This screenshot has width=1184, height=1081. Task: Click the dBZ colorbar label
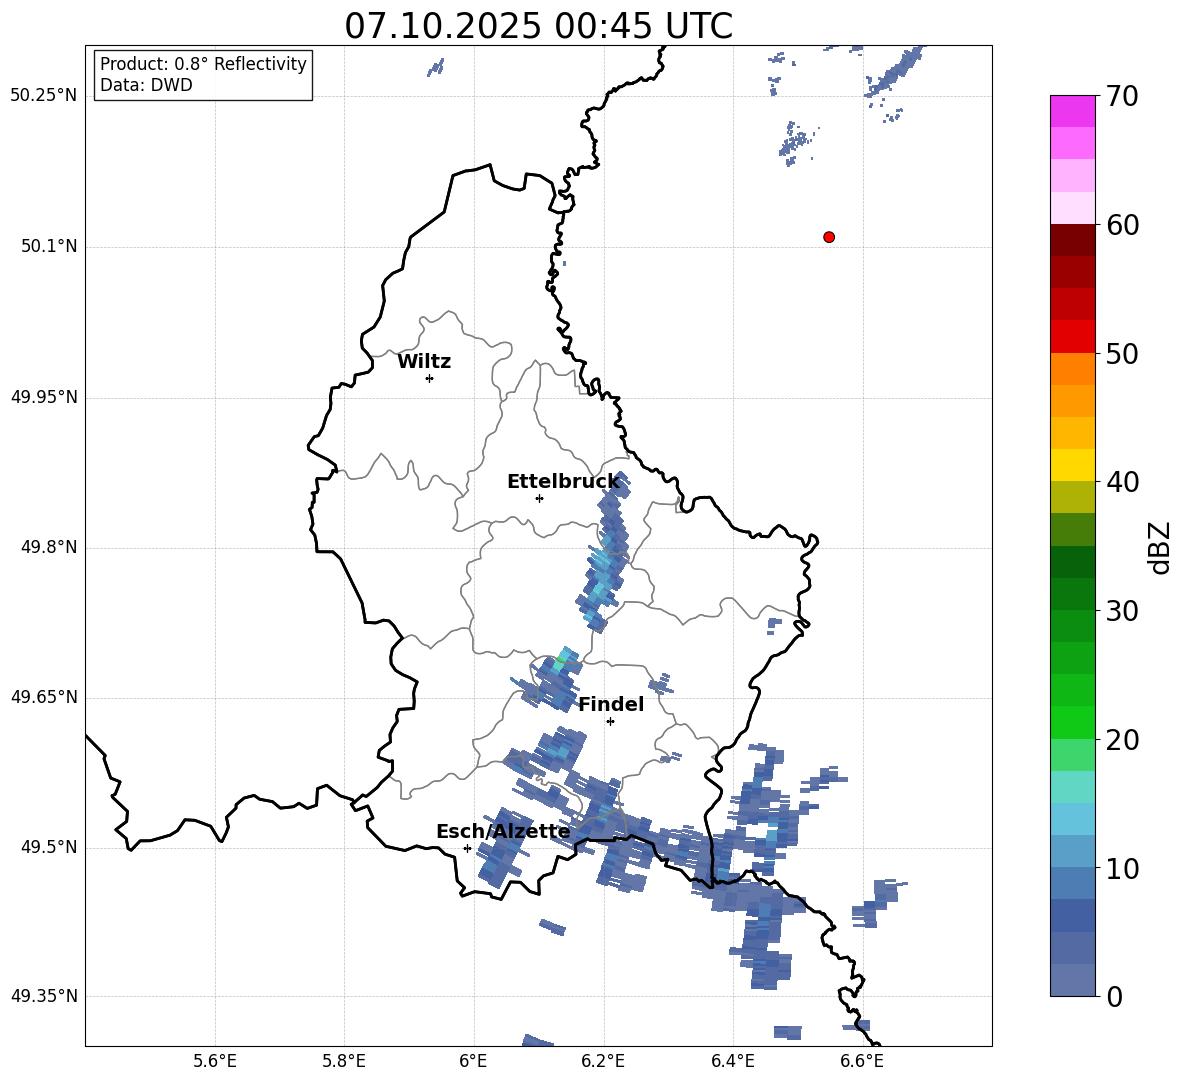(1159, 547)
